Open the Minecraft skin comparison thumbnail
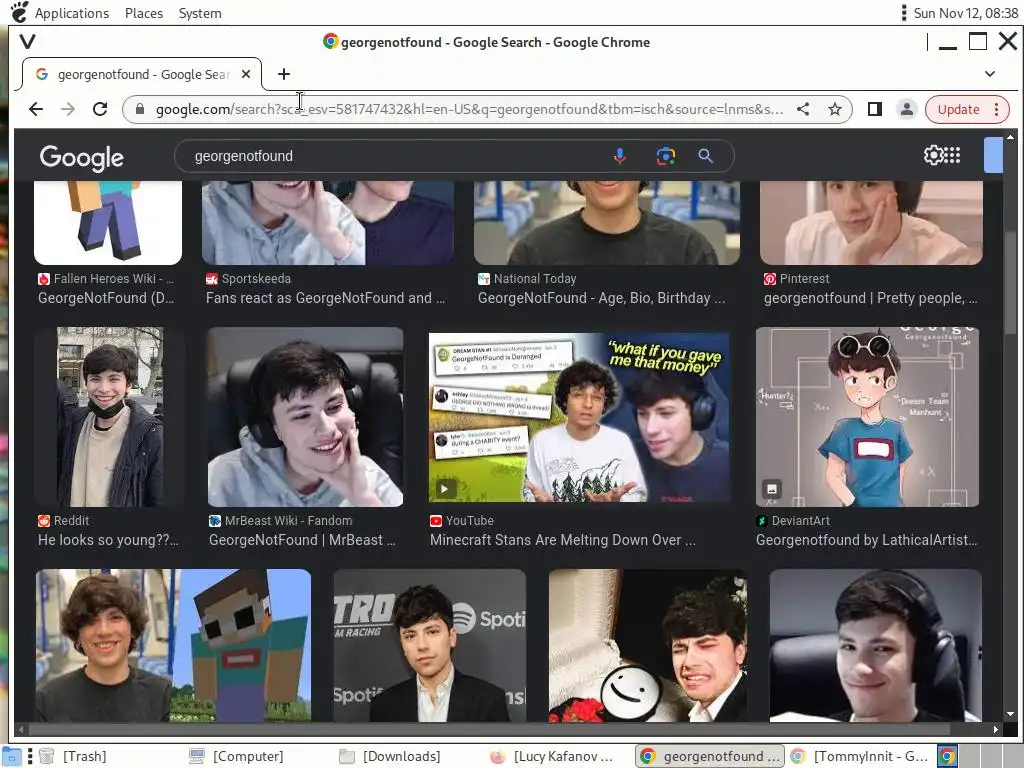Screen dimensions: 1024x768 [173, 645]
